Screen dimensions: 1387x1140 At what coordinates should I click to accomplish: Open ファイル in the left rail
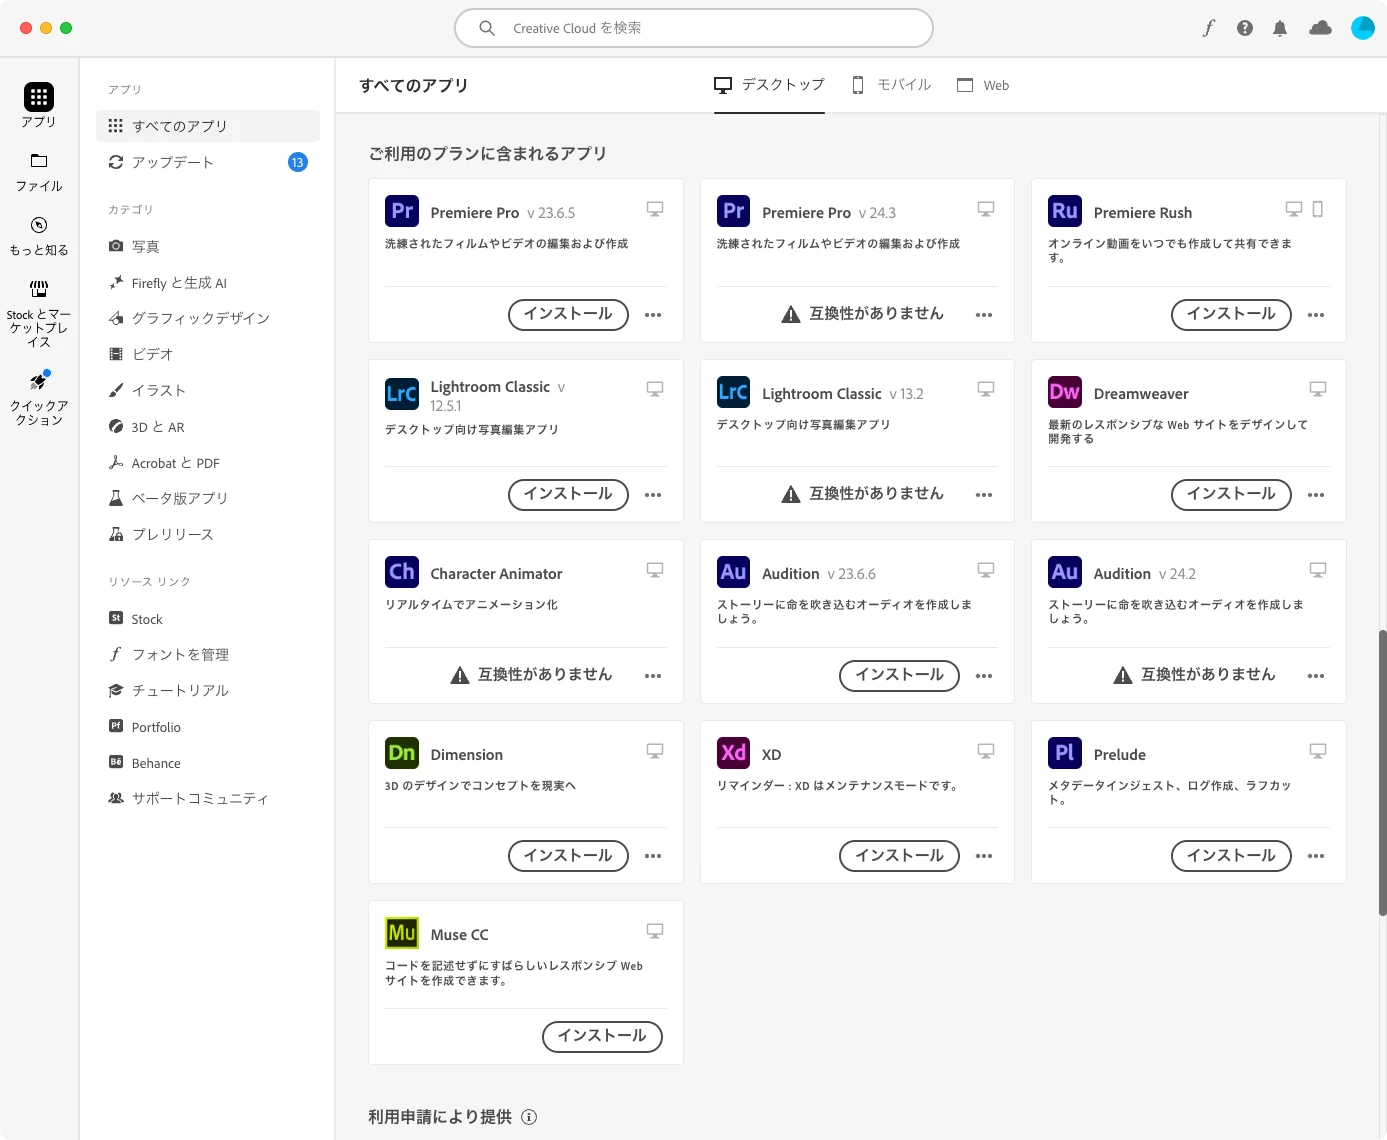click(x=39, y=173)
